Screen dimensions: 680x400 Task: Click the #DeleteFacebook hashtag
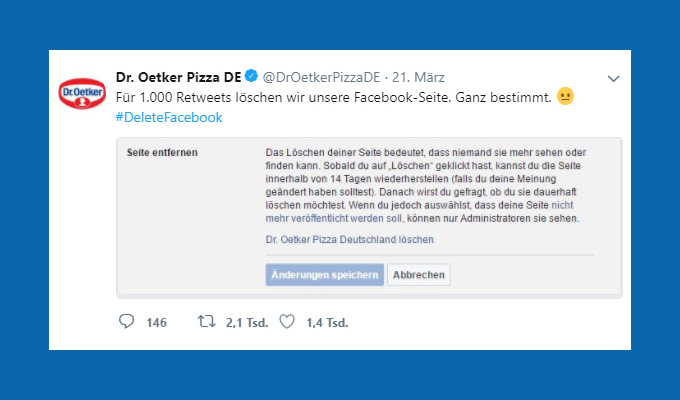tap(169, 117)
